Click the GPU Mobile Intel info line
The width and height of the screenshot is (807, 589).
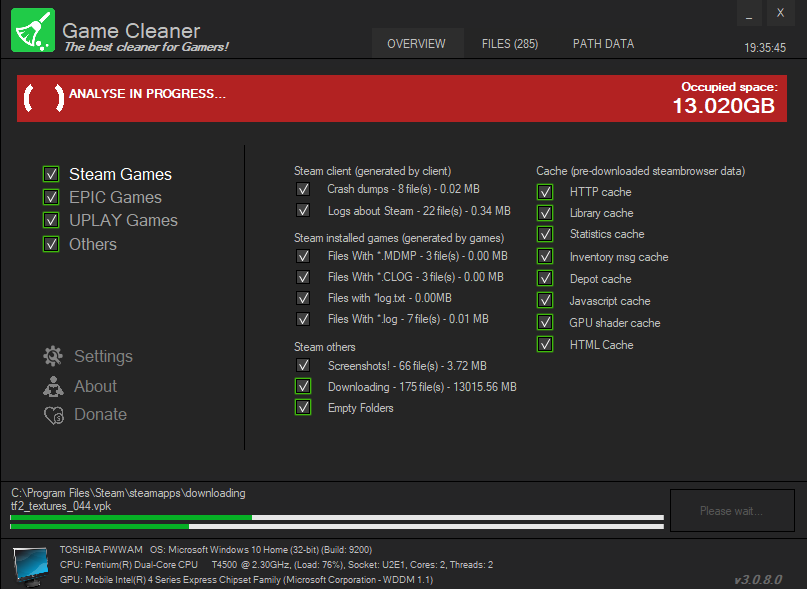246,580
